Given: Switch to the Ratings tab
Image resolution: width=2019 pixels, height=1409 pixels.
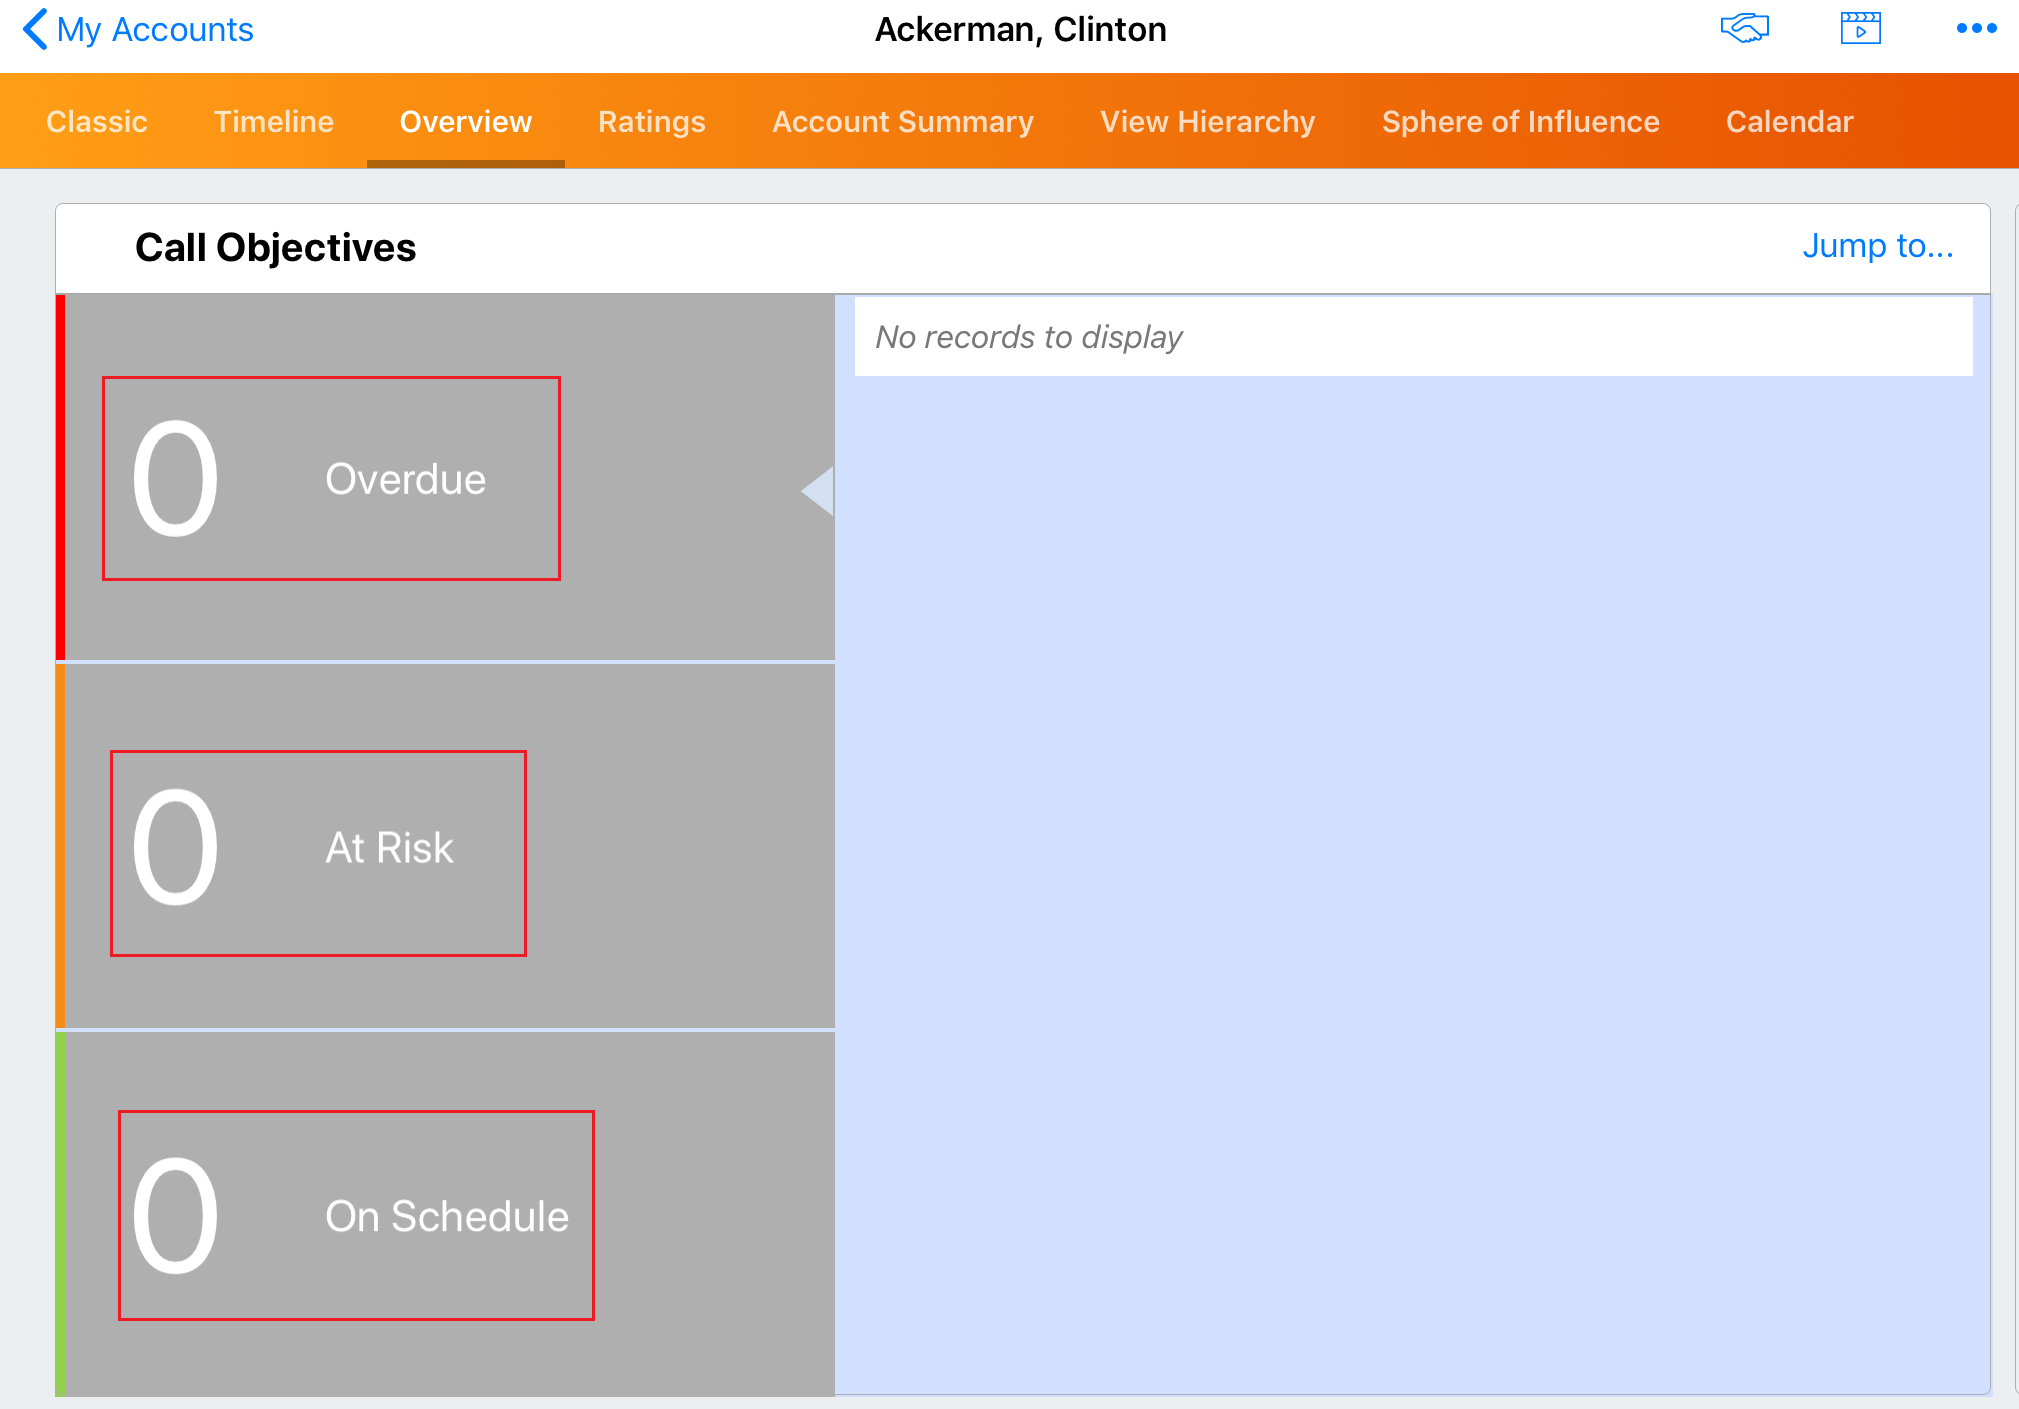Looking at the screenshot, I should coord(651,122).
